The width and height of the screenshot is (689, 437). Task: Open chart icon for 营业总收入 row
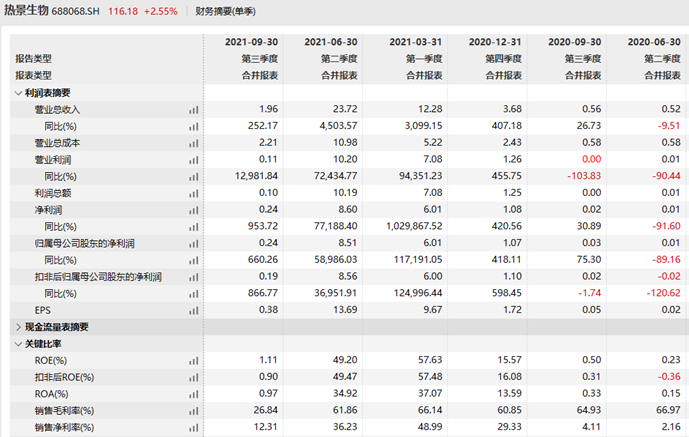pos(194,110)
